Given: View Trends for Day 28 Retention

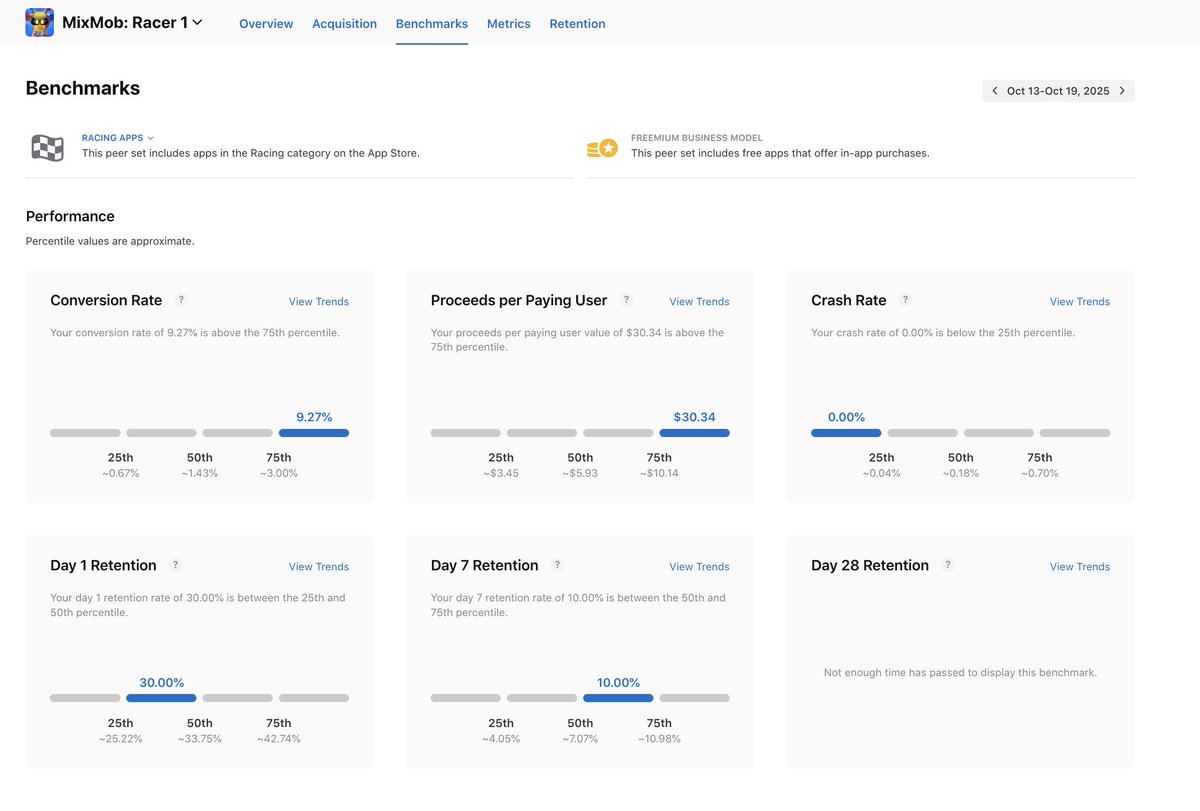Looking at the screenshot, I should tap(1080, 566).
